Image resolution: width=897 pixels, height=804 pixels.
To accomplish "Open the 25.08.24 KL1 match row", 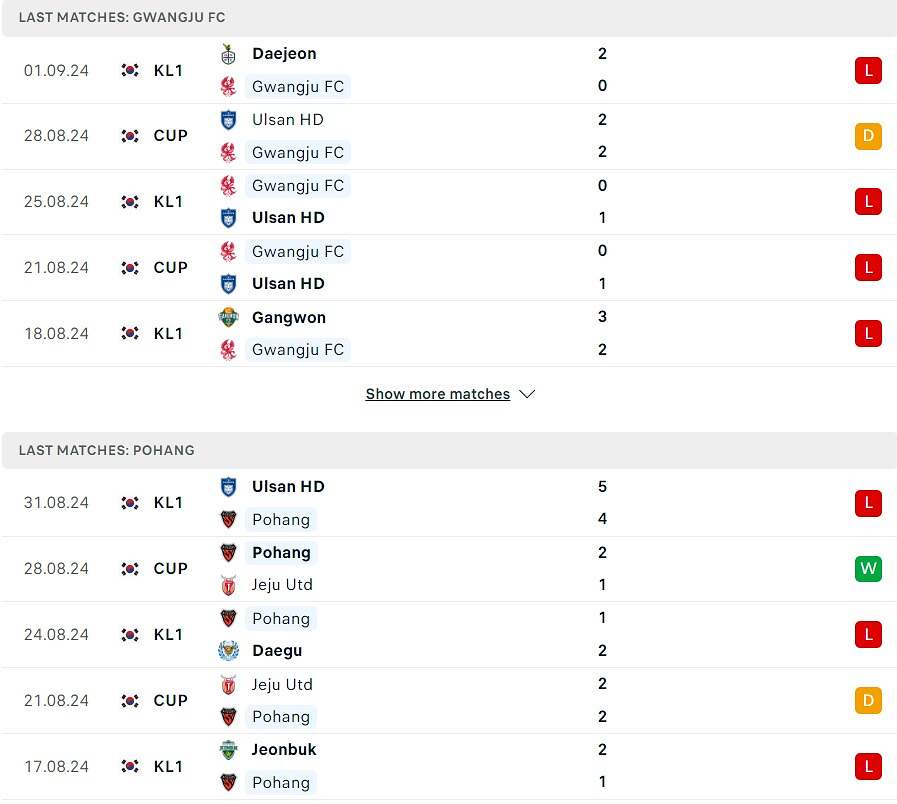I will pyautogui.click(x=448, y=202).
